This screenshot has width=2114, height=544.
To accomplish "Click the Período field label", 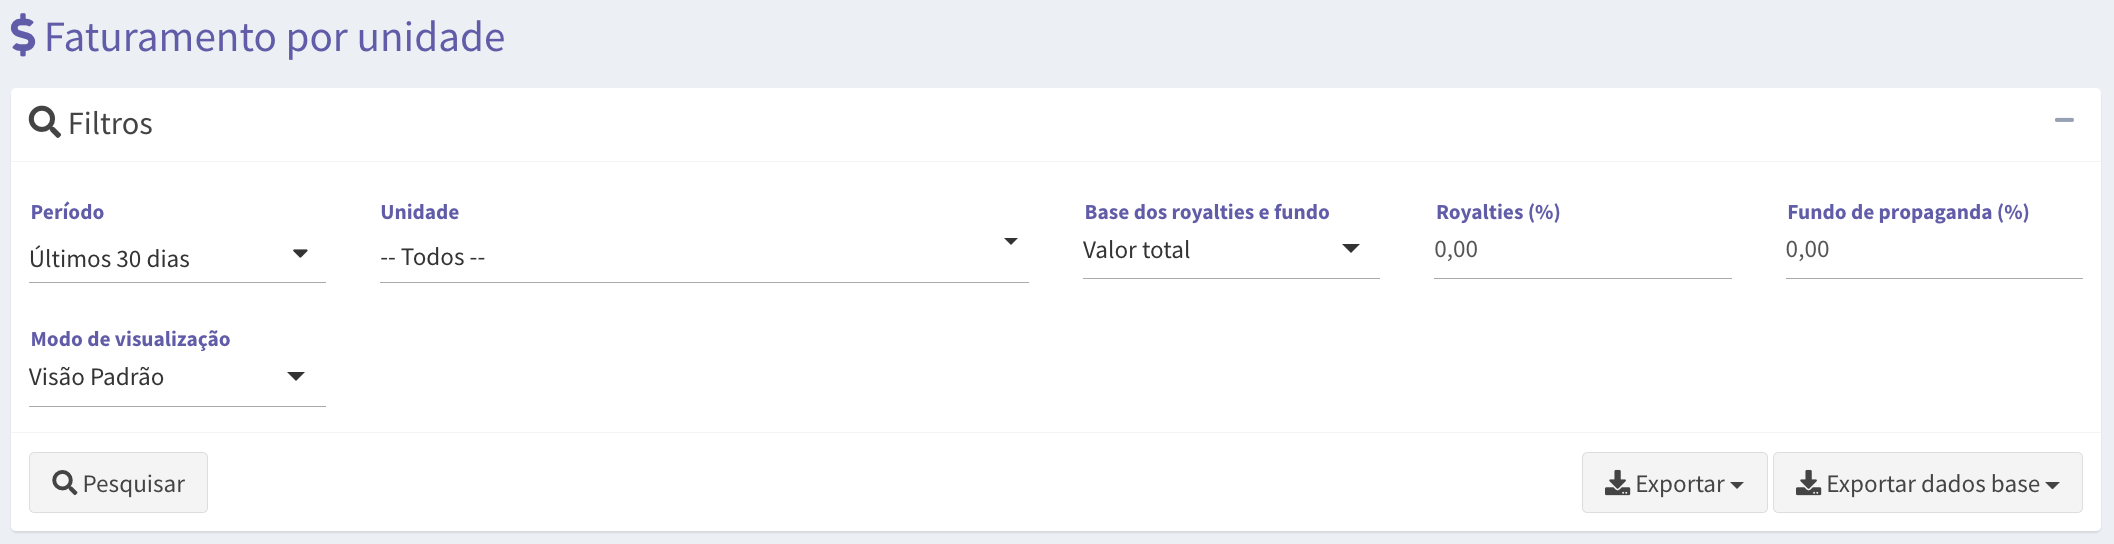I will pos(67,212).
